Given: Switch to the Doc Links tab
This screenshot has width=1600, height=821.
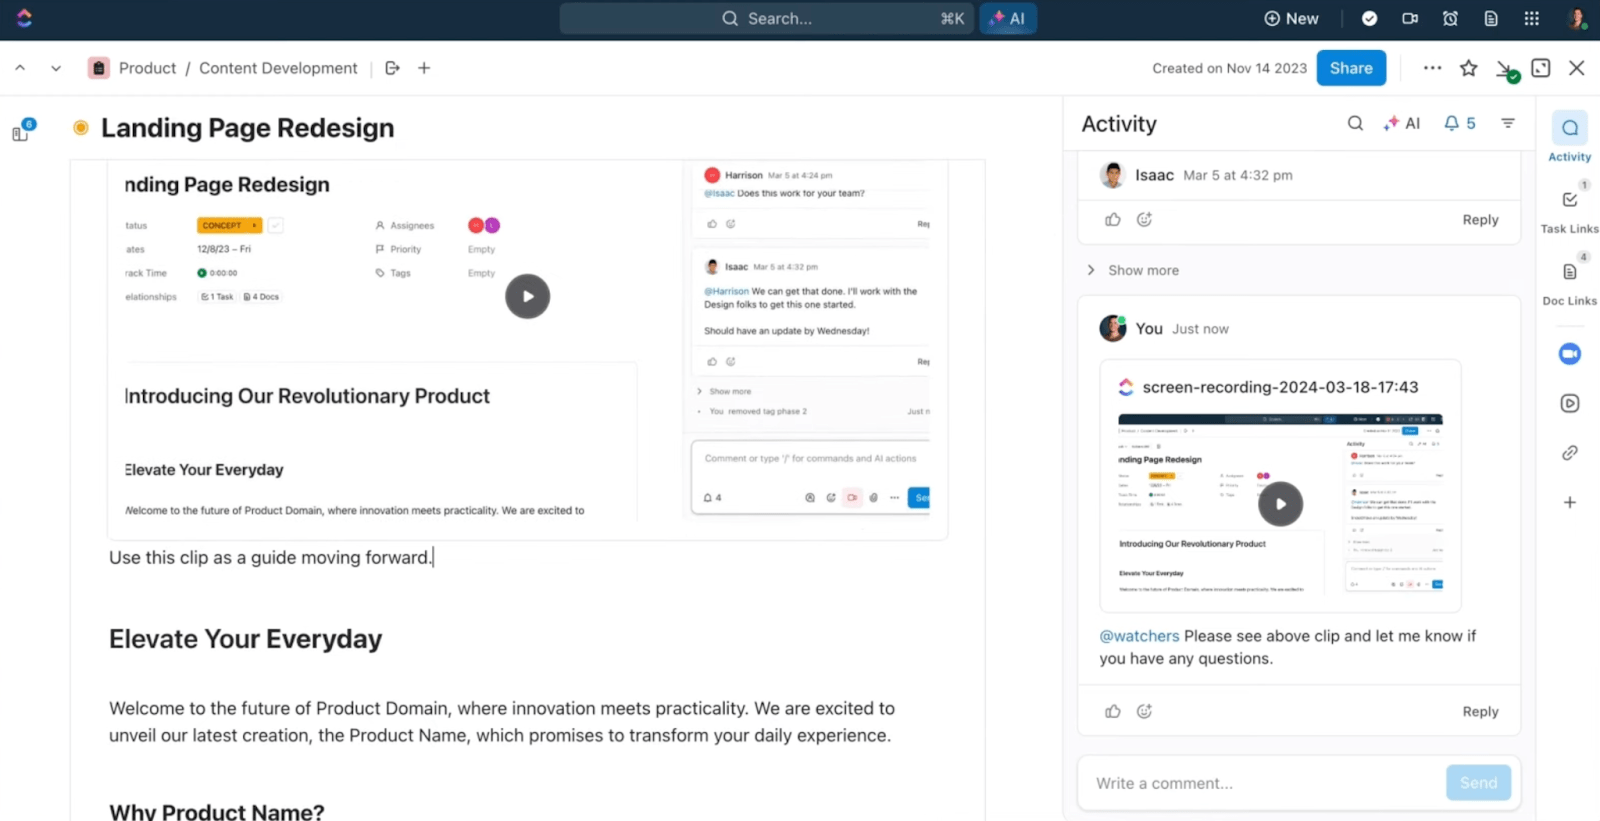Looking at the screenshot, I should tap(1569, 281).
